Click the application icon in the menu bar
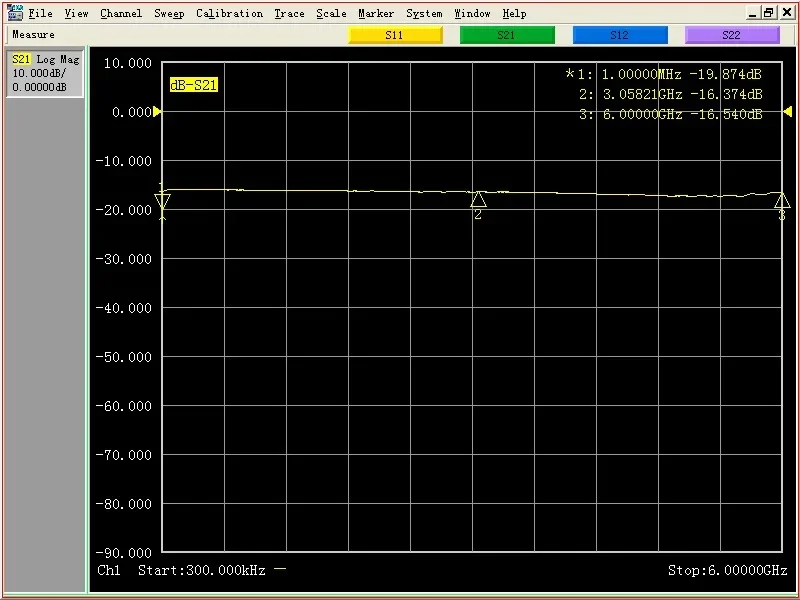800x600 pixels. tap(14, 13)
